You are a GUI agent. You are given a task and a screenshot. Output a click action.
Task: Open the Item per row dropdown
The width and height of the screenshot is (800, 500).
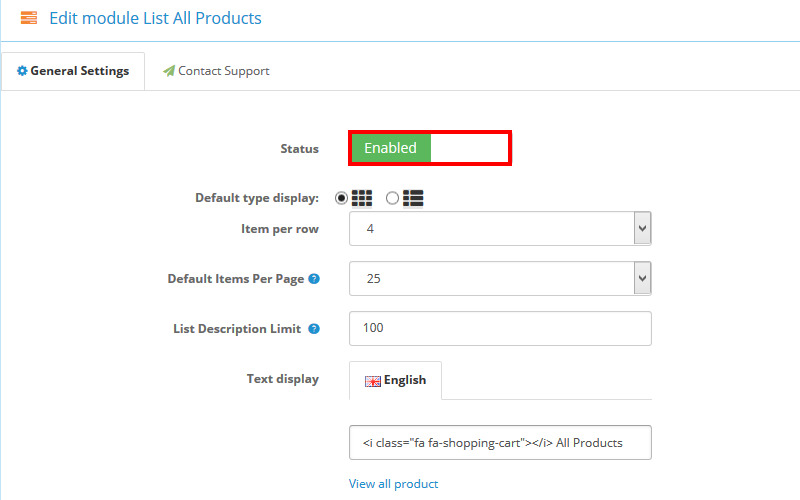point(500,229)
